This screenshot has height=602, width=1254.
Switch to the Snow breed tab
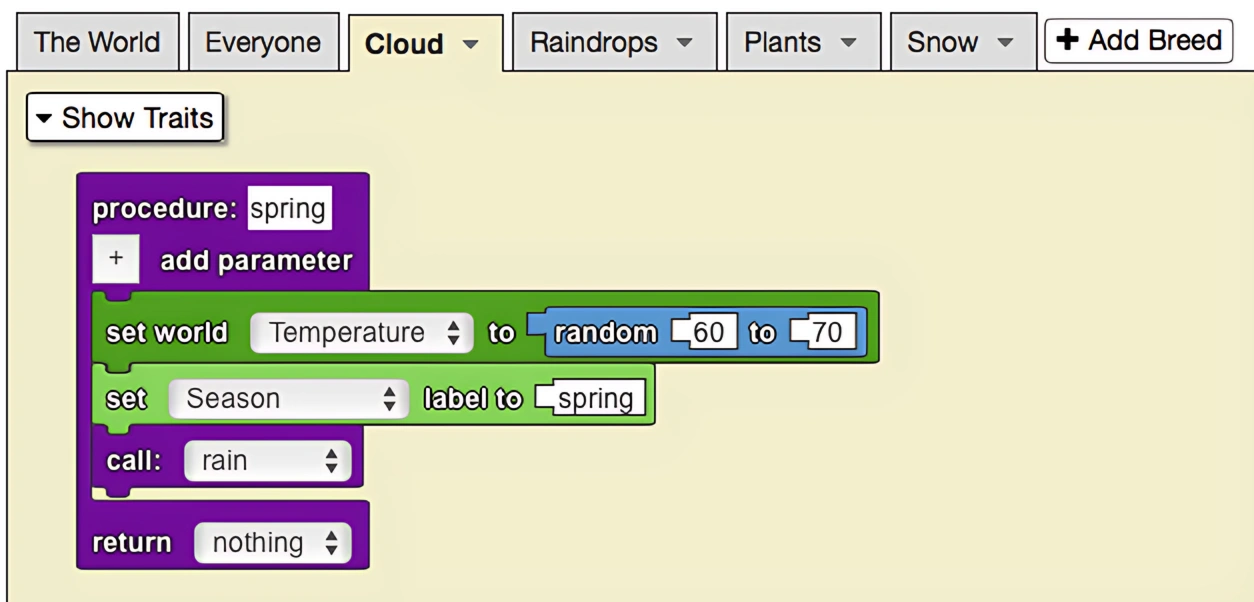[x=945, y=42]
